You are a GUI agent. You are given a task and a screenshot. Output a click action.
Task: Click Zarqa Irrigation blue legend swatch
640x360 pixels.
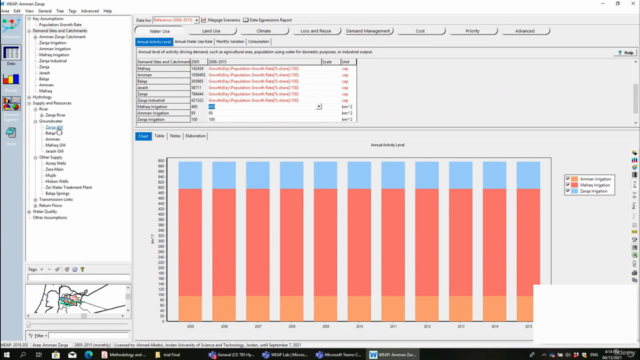click(574, 191)
